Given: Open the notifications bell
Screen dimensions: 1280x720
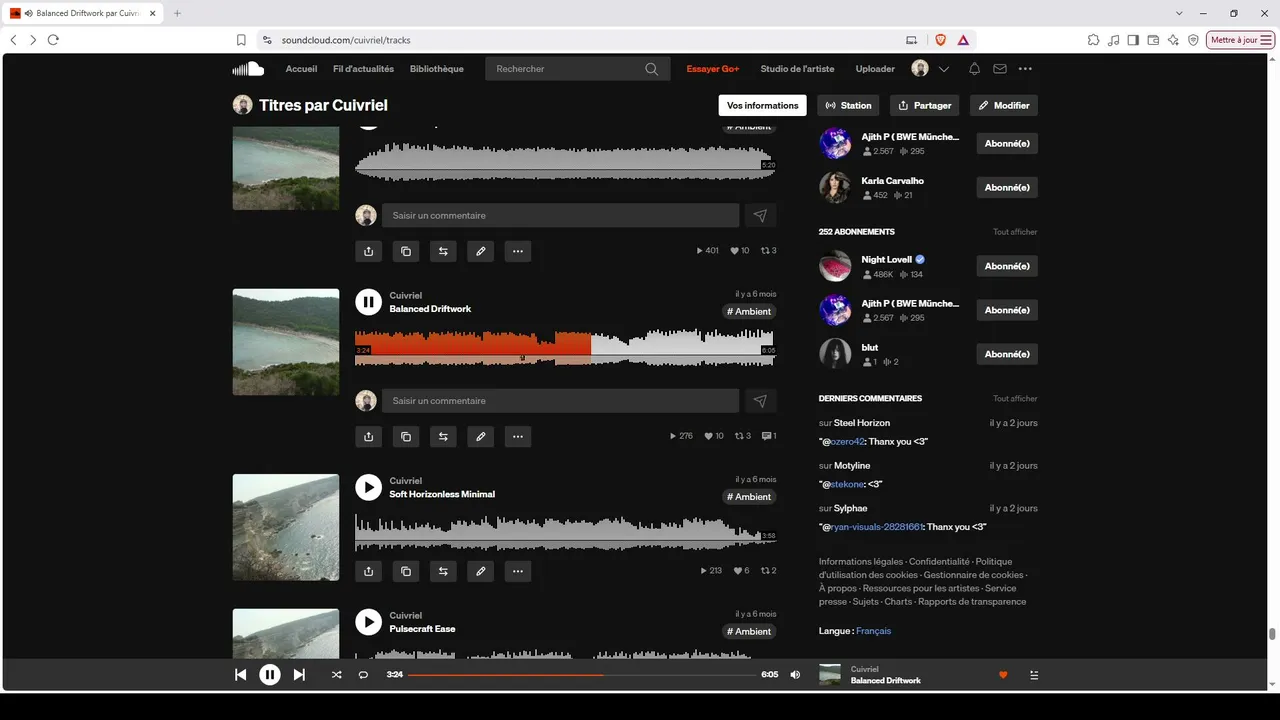Looking at the screenshot, I should click(974, 69).
